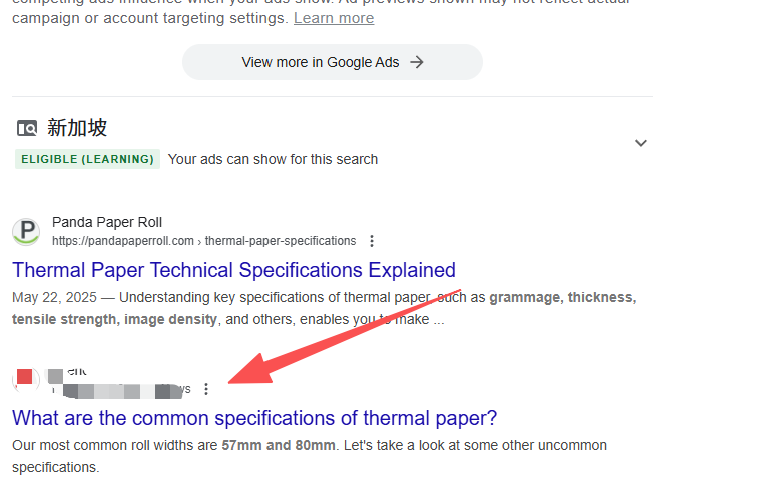This screenshot has width=760, height=491.
Task: Open three-dot menu beside blurred URL
Action: (206, 389)
